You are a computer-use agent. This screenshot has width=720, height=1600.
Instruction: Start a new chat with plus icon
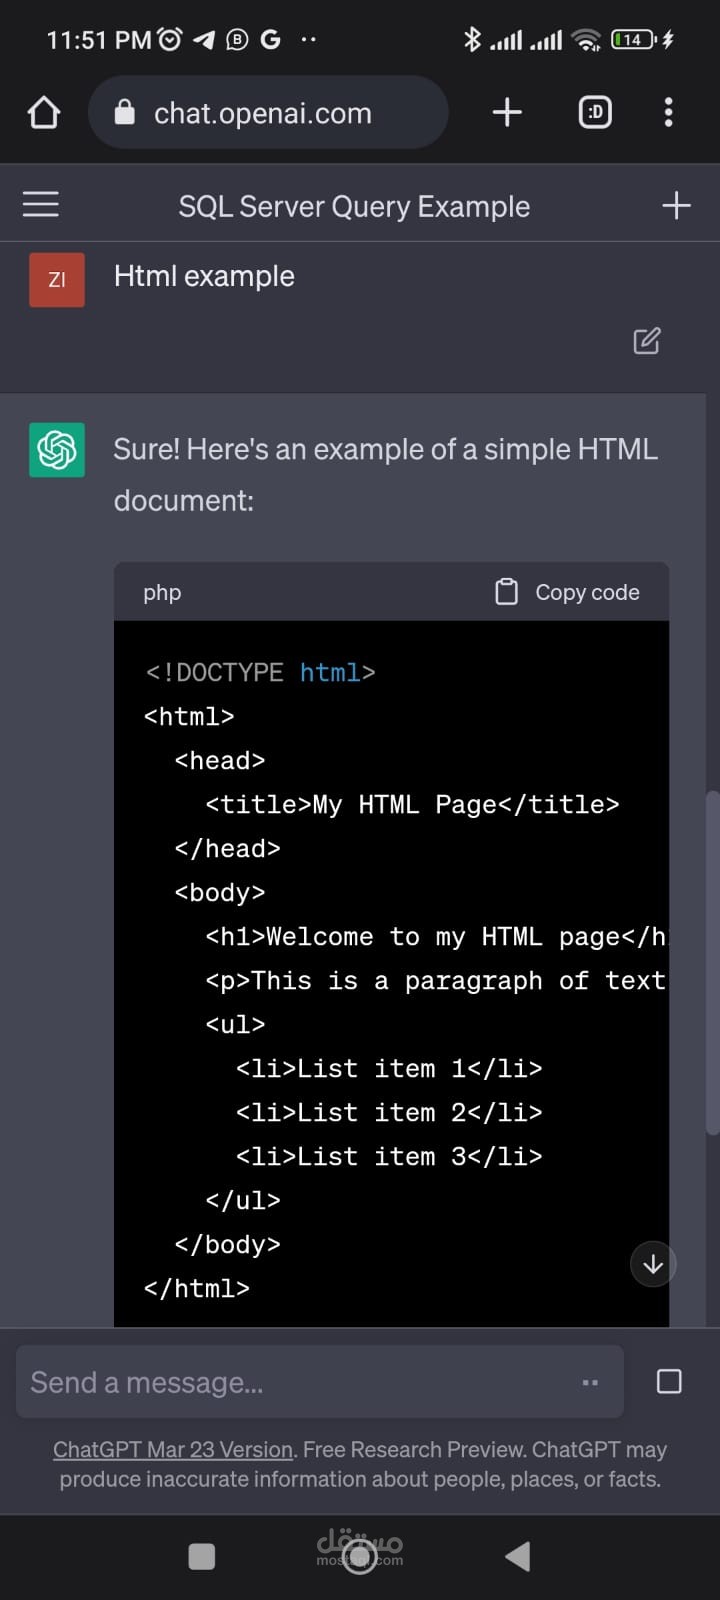tap(676, 206)
